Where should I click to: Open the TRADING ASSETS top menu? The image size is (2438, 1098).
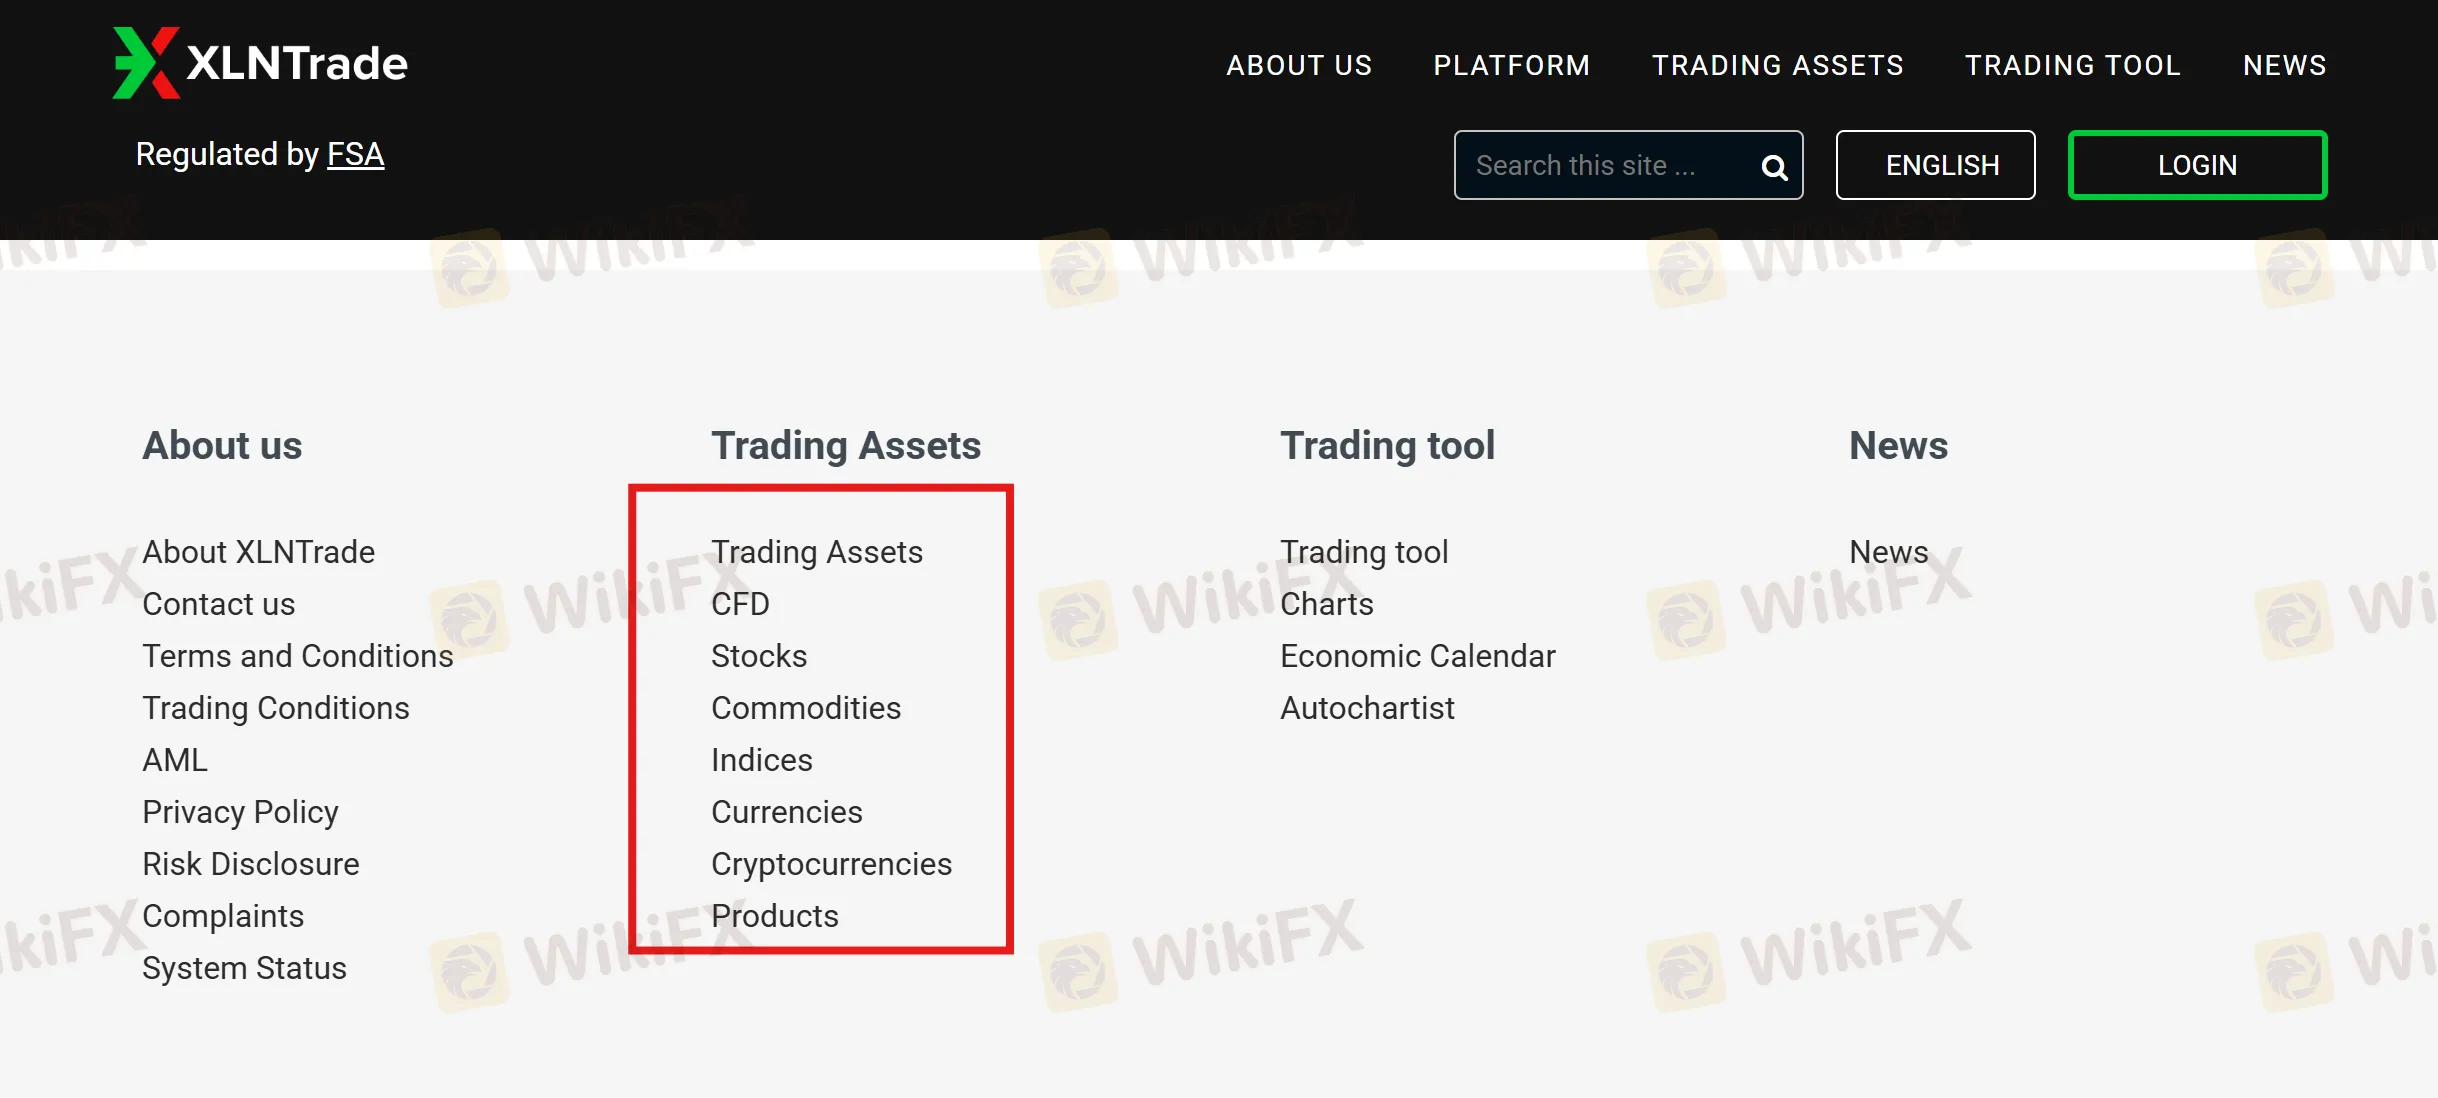tap(1777, 65)
